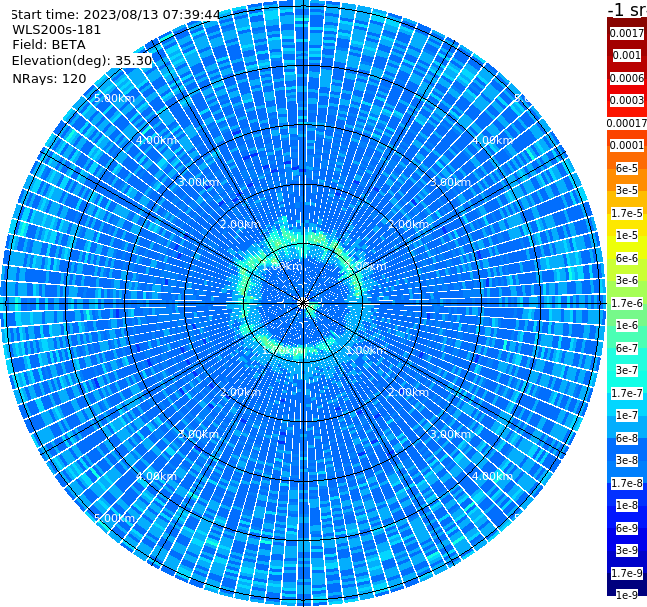Viewport: 647px width, 607px height.
Task: Click the upper-right 3.00km range label
Action: [x=451, y=182]
